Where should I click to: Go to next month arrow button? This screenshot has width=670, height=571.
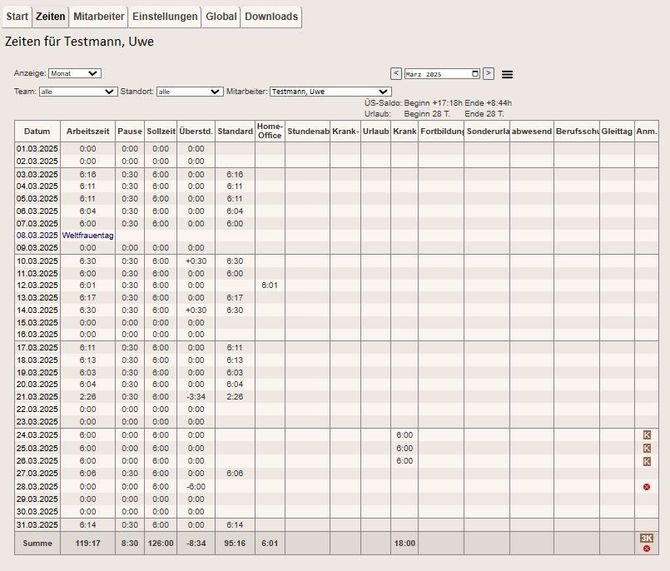pos(488,74)
